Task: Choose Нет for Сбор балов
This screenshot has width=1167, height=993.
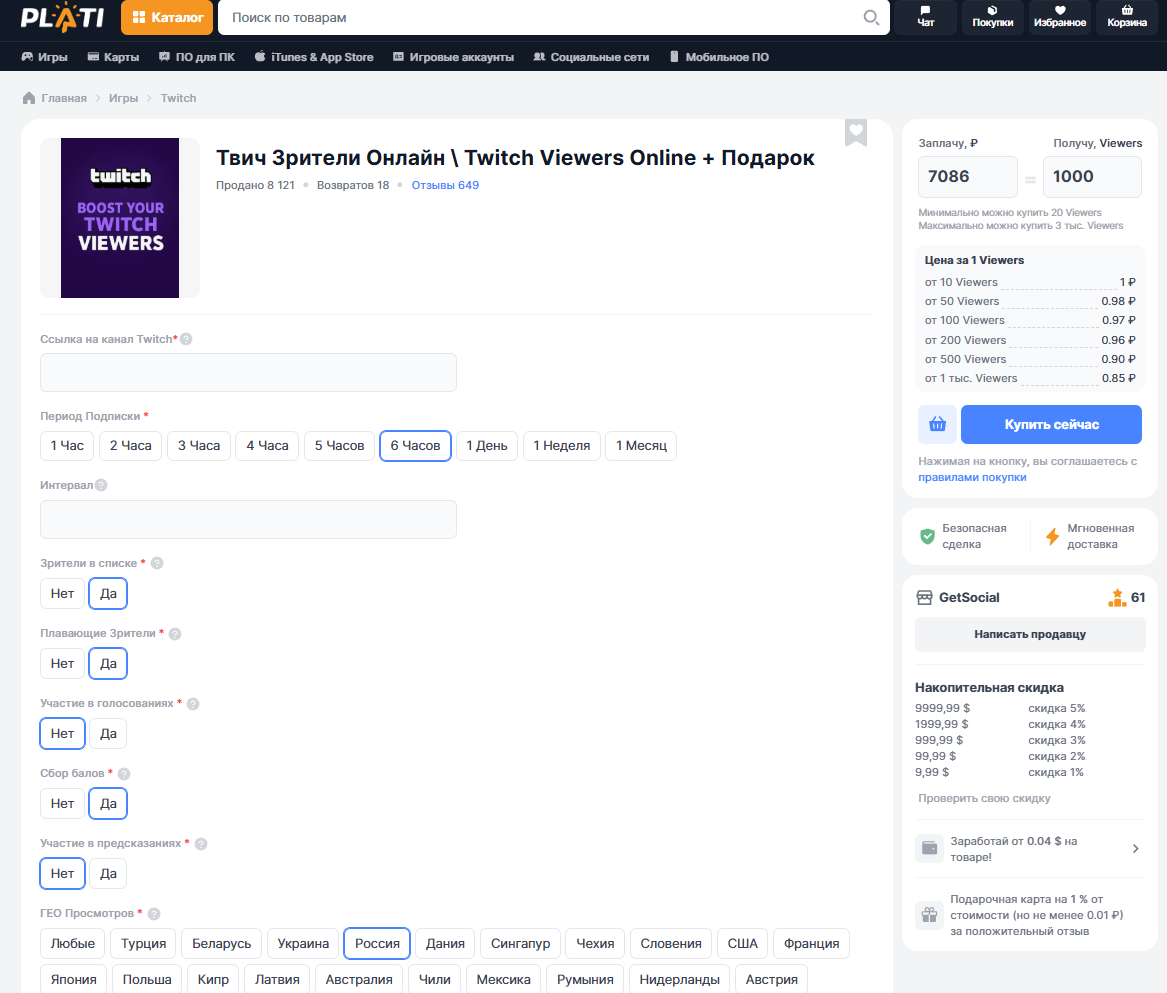Action: point(63,804)
